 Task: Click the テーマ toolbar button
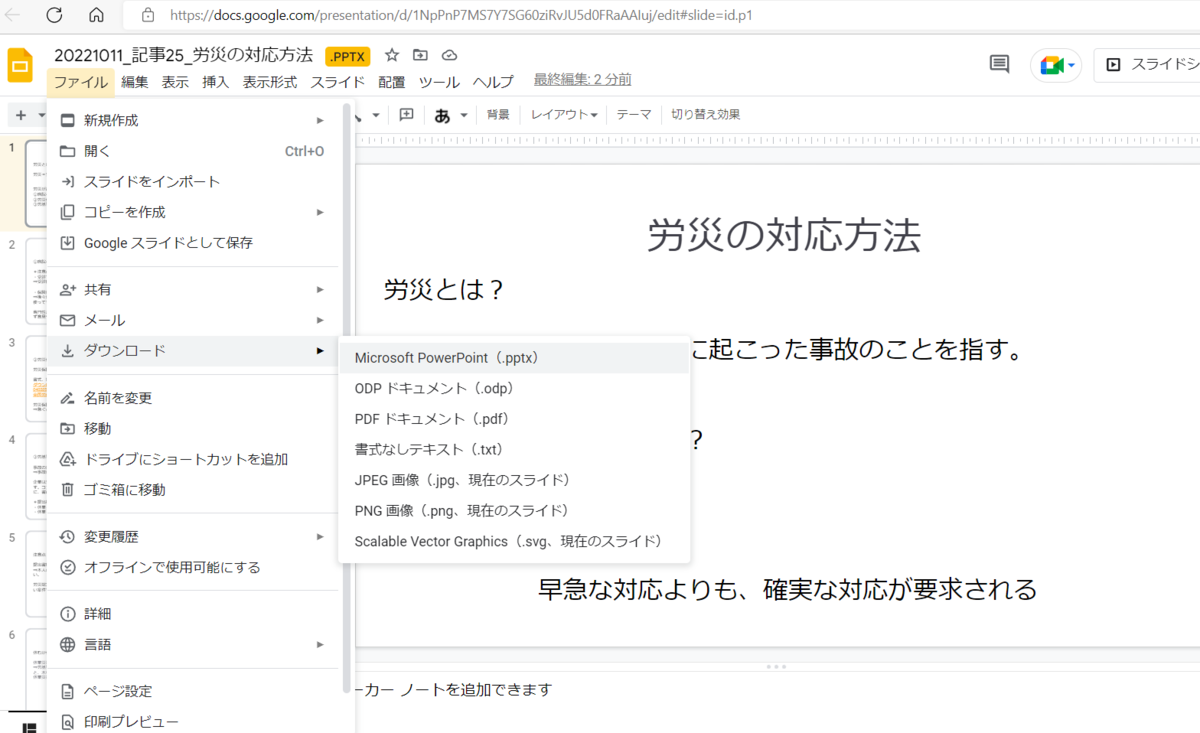pyautogui.click(x=634, y=115)
